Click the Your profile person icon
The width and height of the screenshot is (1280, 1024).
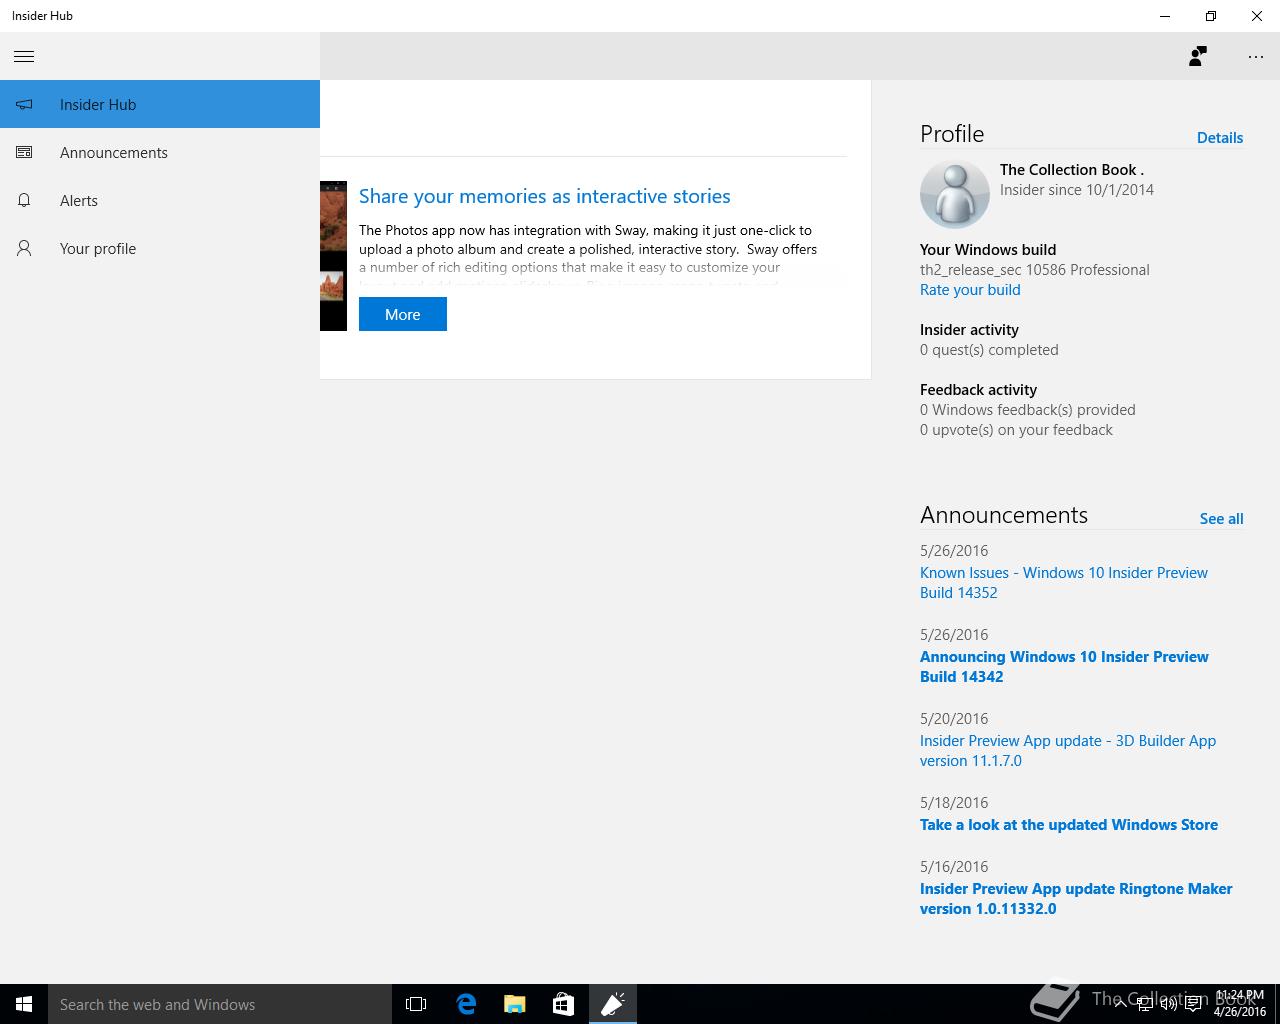click(x=24, y=248)
